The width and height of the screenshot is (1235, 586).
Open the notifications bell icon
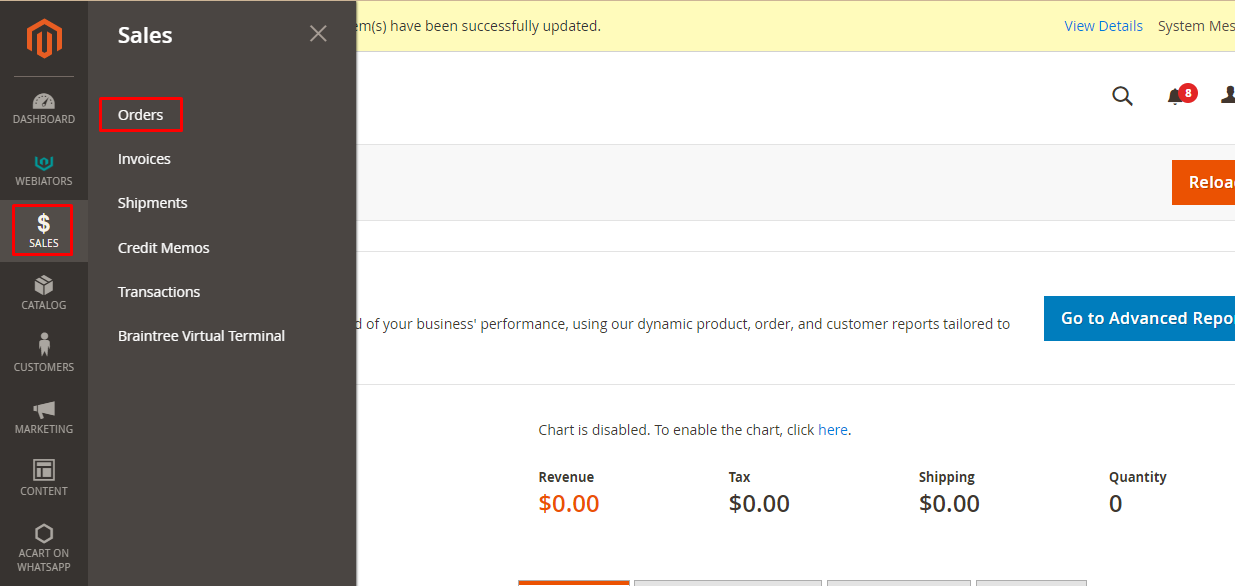1175,96
